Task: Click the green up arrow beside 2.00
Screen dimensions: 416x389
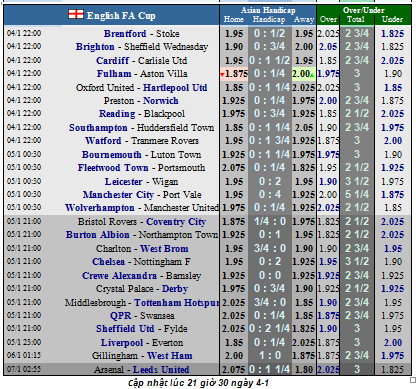Action: 312,75
